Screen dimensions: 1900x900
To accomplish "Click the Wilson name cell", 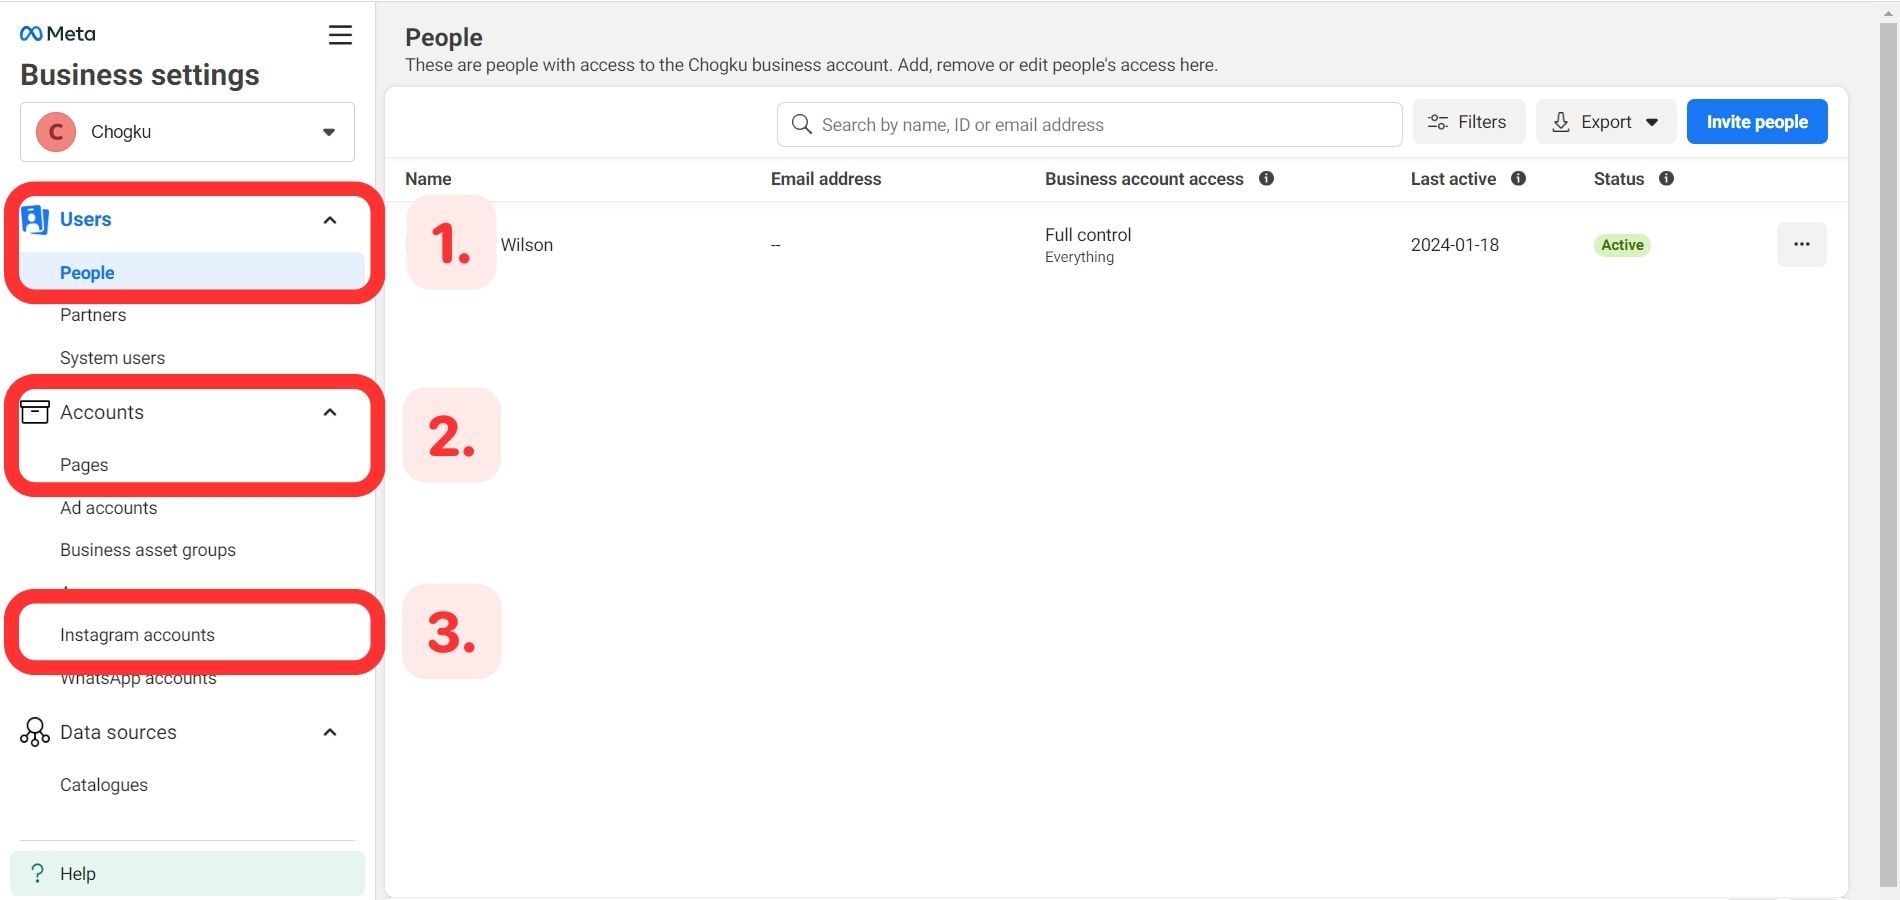I will click(526, 245).
